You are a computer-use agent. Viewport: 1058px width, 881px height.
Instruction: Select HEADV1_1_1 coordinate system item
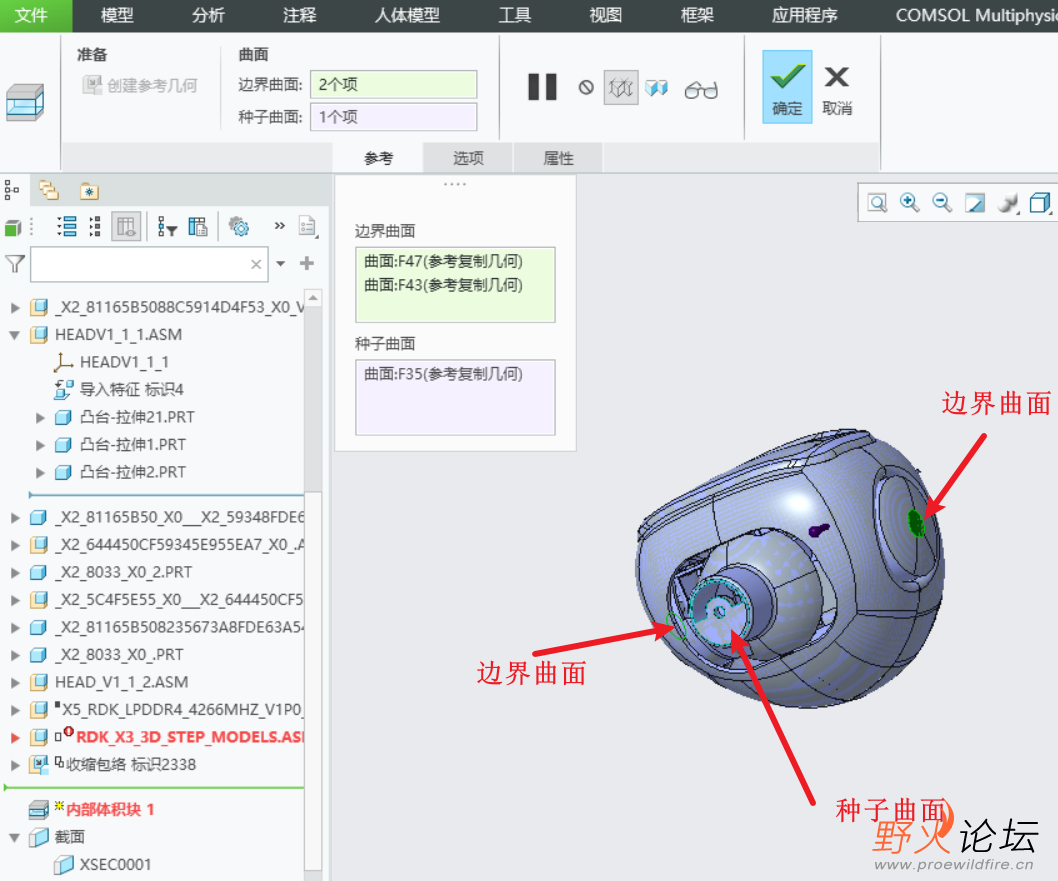click(111, 362)
